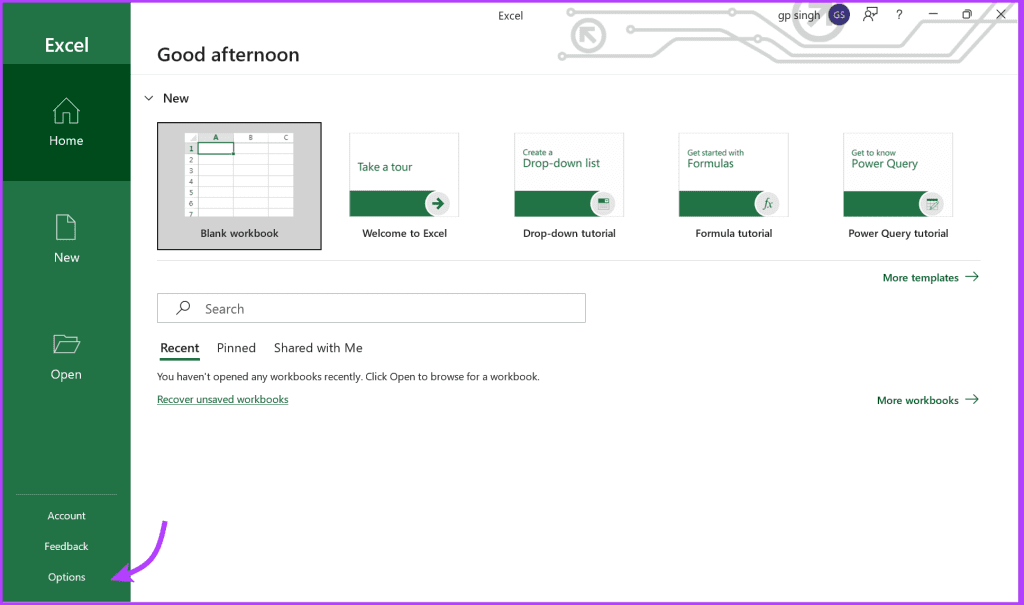Open Options from the sidebar

point(66,577)
